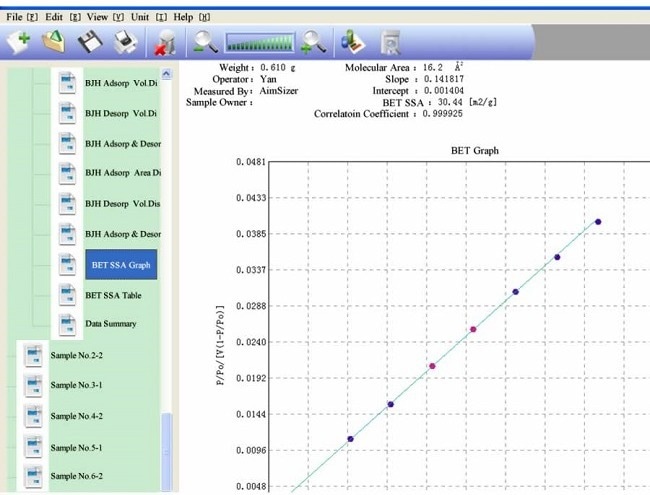Click the document icon beside BET SSA Table
This screenshot has width=650, height=495.
67,295
